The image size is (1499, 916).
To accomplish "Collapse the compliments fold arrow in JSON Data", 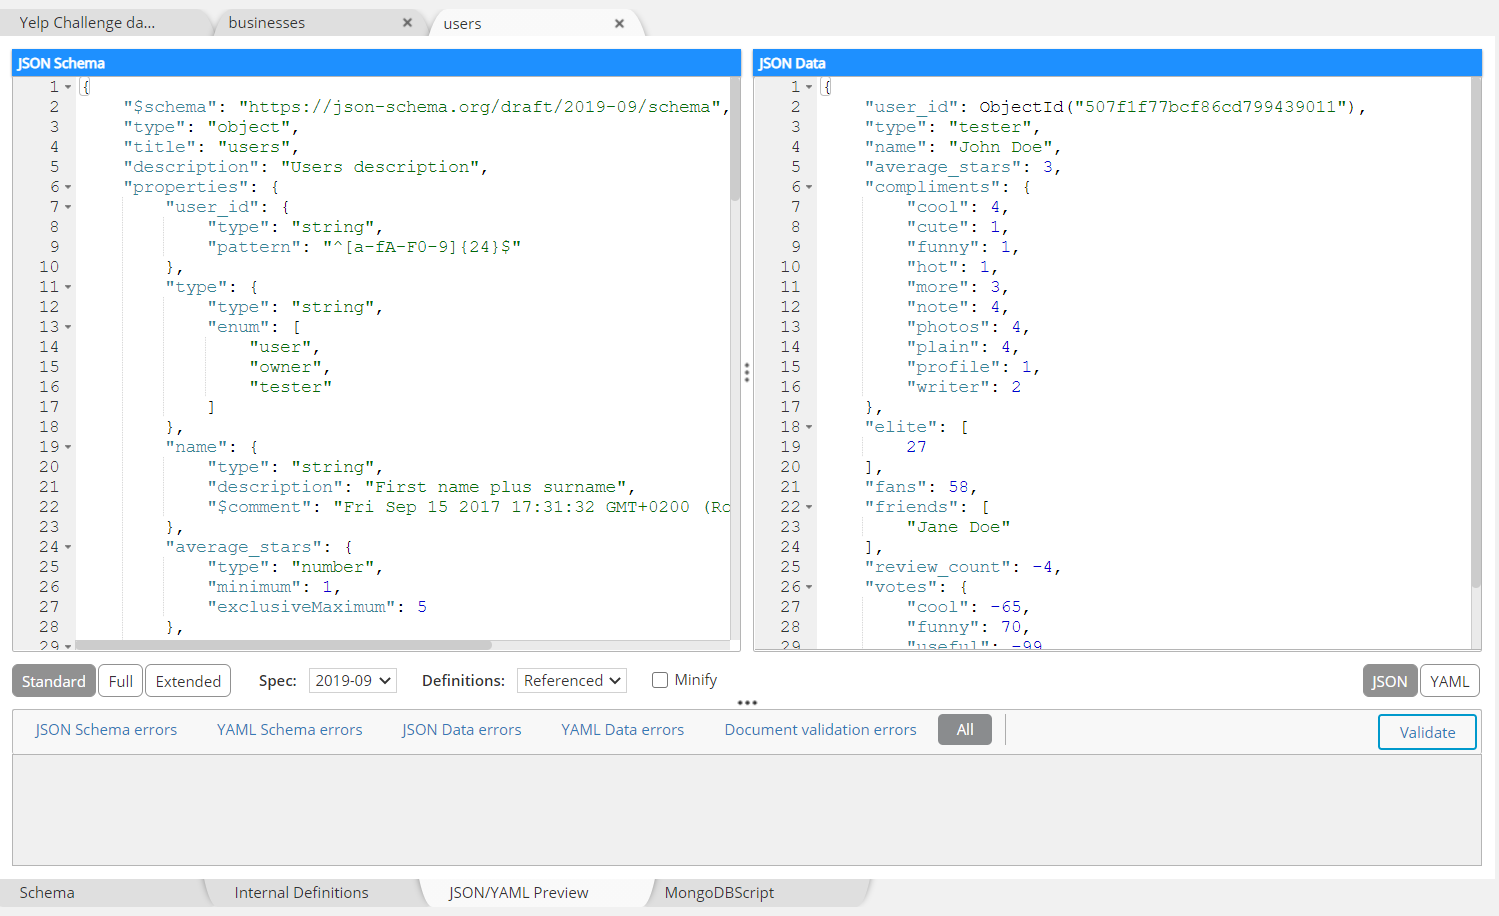I will 809,187.
